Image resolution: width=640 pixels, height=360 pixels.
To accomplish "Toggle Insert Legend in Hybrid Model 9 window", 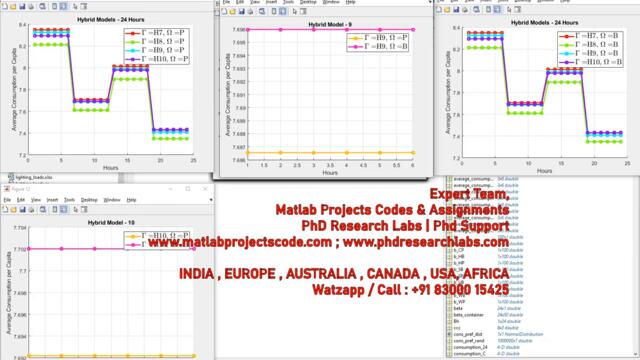I will tap(282, 11).
